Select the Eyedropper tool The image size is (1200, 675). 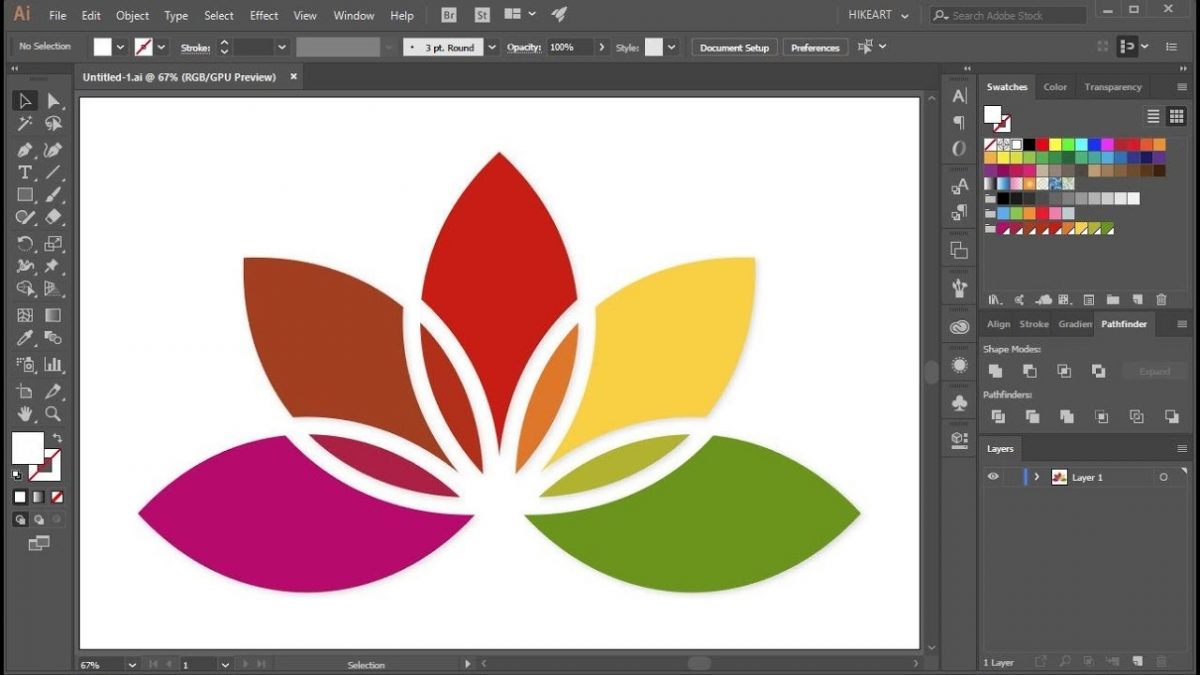pos(25,337)
